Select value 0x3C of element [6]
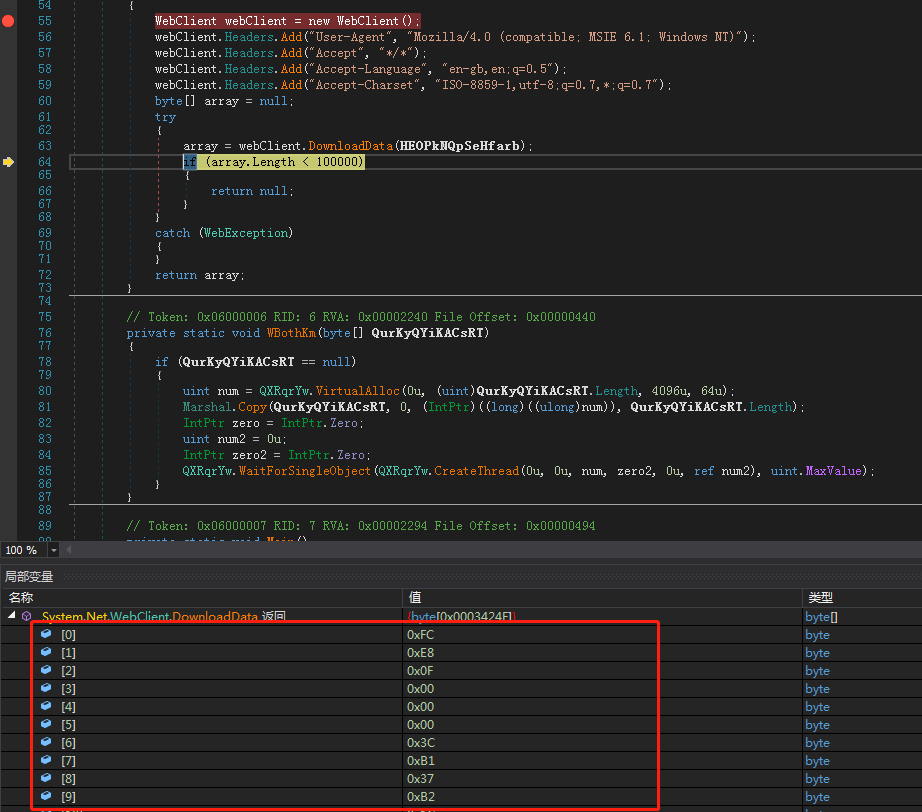This screenshot has height=812, width=922. coord(420,743)
